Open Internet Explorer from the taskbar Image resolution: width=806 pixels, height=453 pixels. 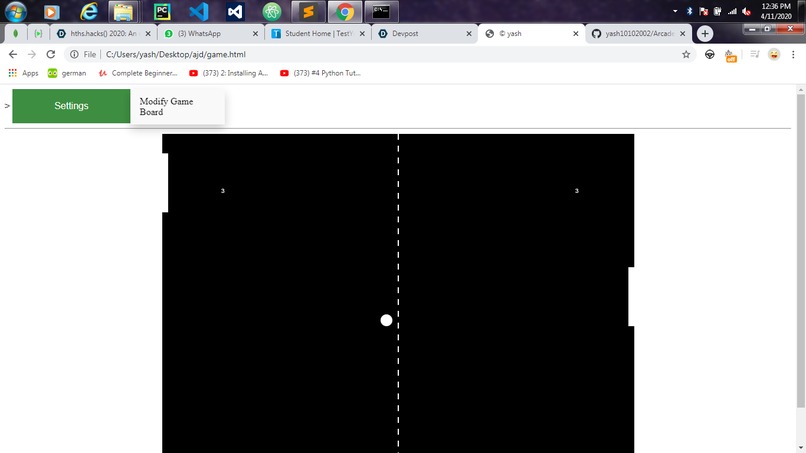click(x=88, y=11)
